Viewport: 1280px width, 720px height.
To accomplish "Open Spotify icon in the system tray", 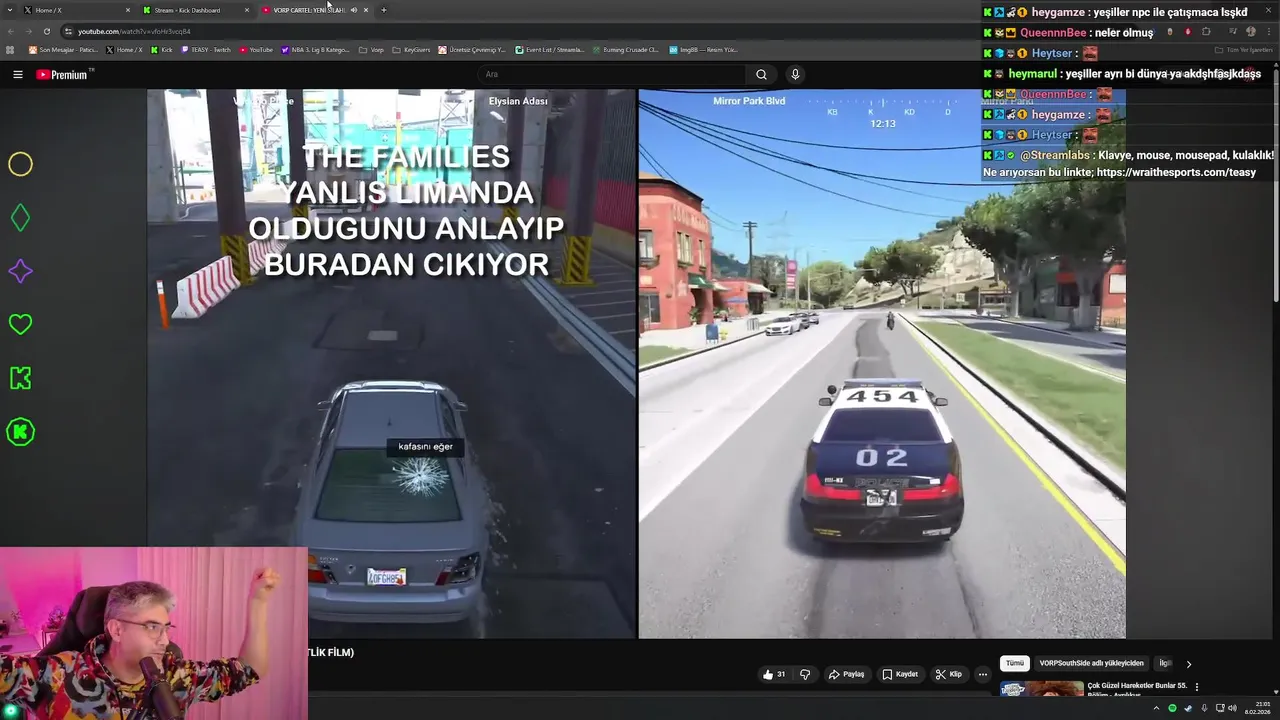I will (x=1173, y=708).
